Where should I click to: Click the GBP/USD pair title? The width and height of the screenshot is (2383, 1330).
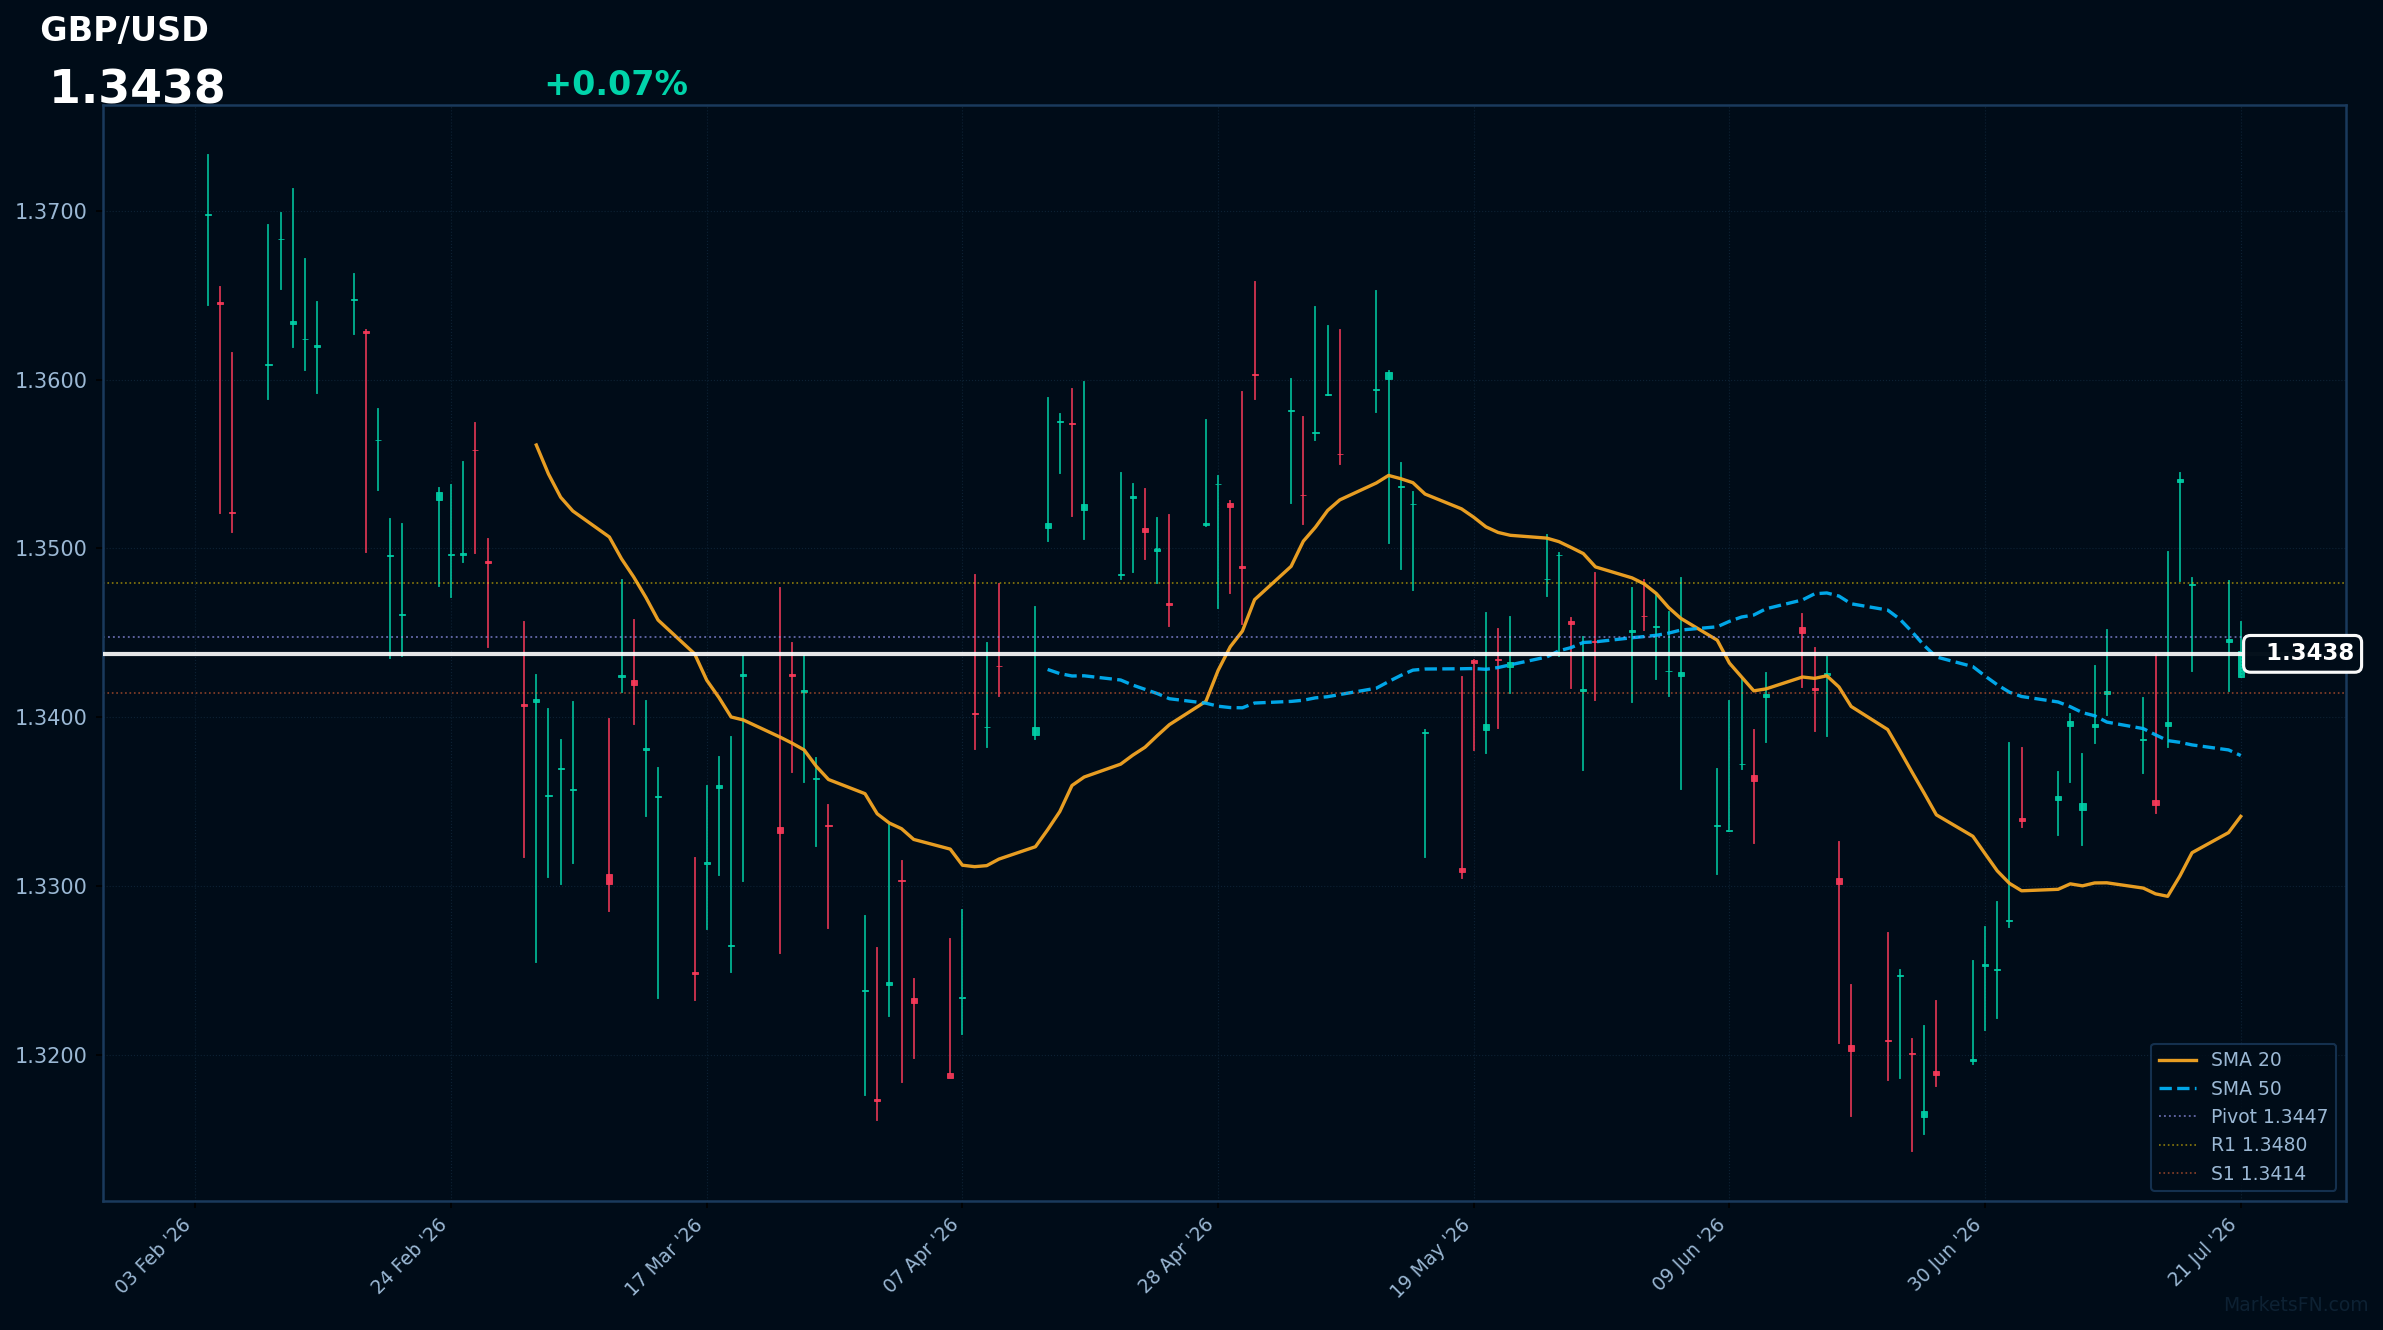point(124,30)
